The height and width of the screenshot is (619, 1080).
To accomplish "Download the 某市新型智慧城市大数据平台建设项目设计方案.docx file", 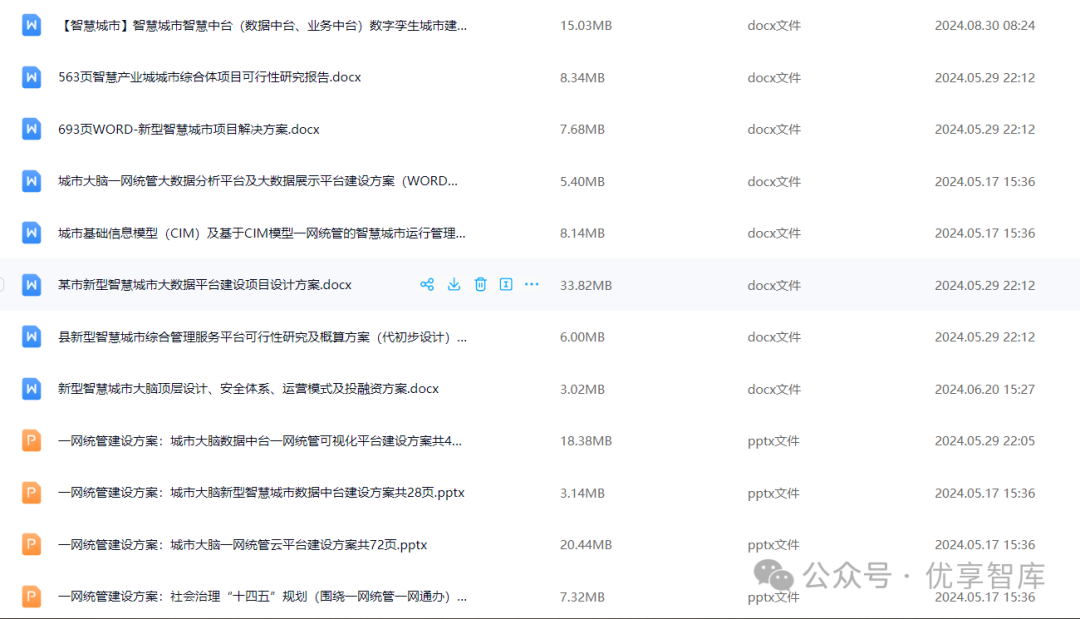I will point(454,284).
